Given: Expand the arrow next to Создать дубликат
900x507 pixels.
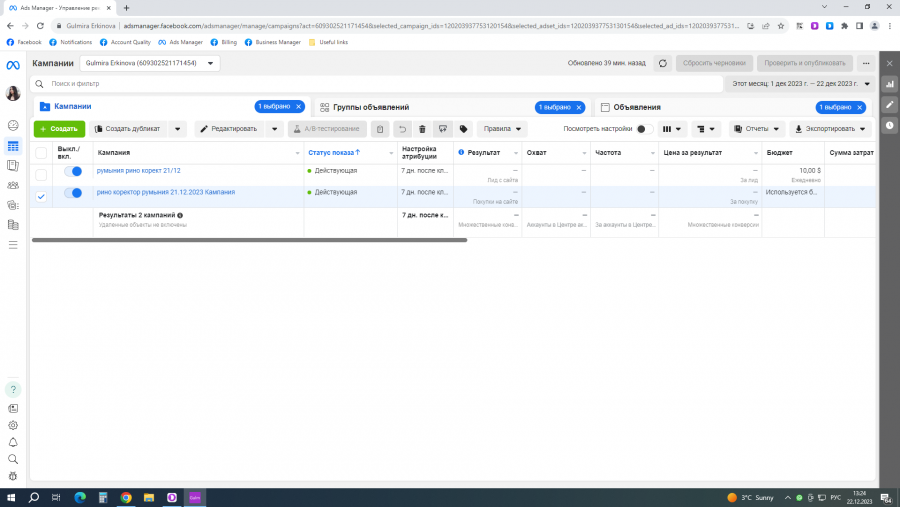Looking at the screenshot, I should (x=177, y=129).
